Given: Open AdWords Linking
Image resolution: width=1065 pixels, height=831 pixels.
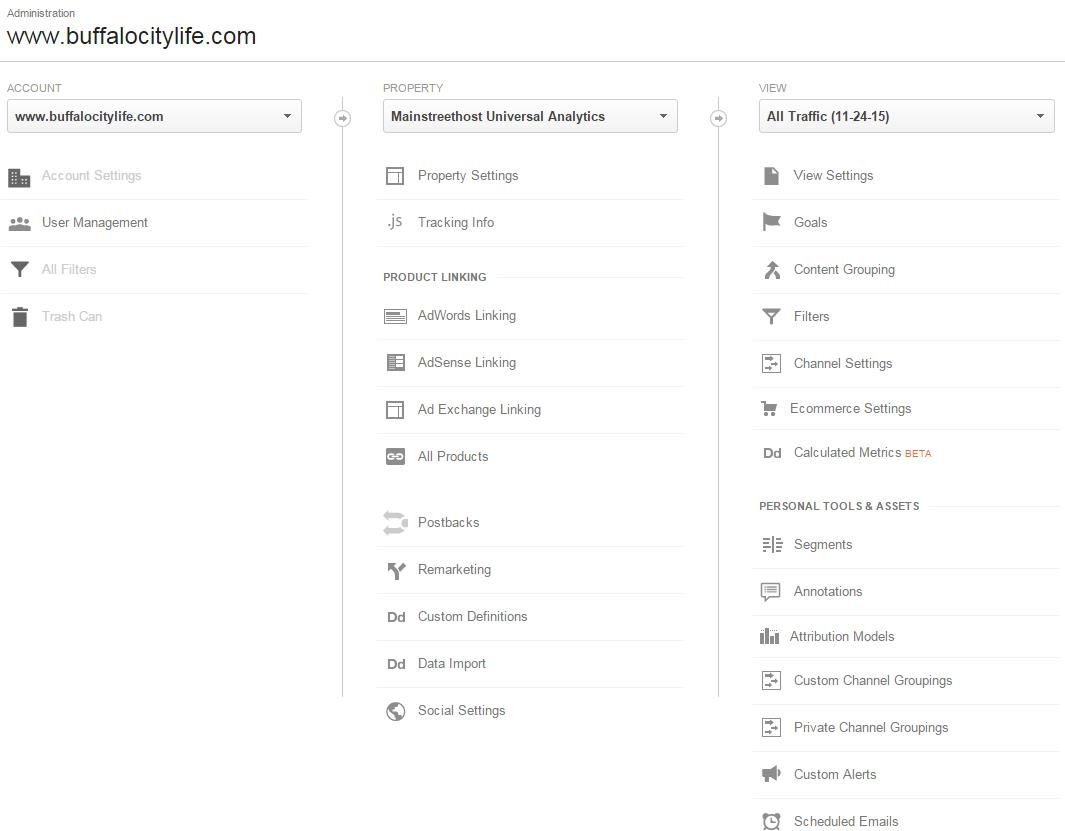Looking at the screenshot, I should pos(466,315).
